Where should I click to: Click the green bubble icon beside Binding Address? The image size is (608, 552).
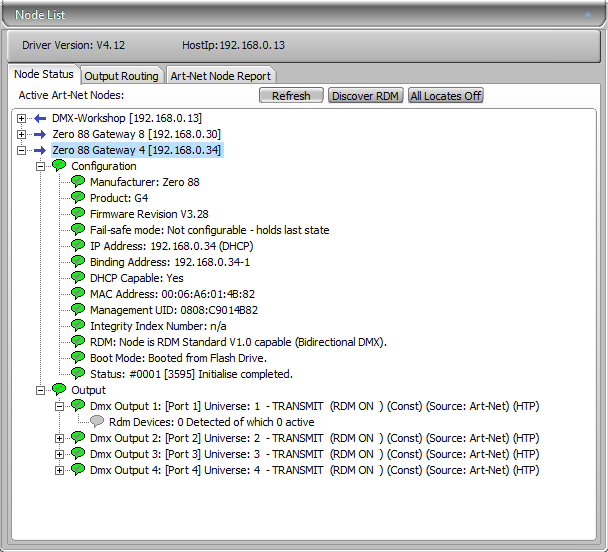click(x=78, y=261)
